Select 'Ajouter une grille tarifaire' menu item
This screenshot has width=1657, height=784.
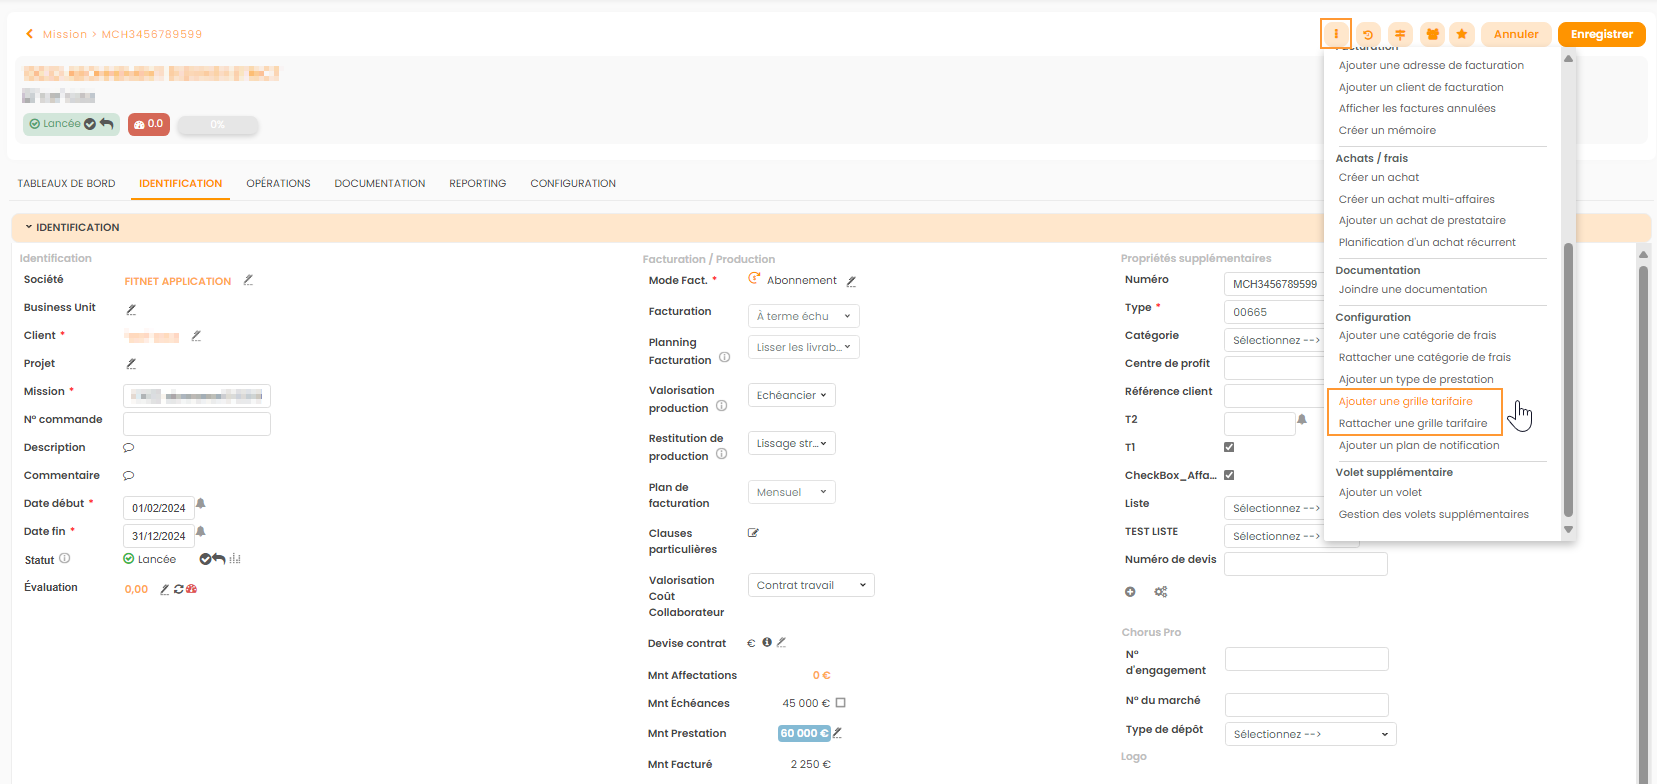1405,401
